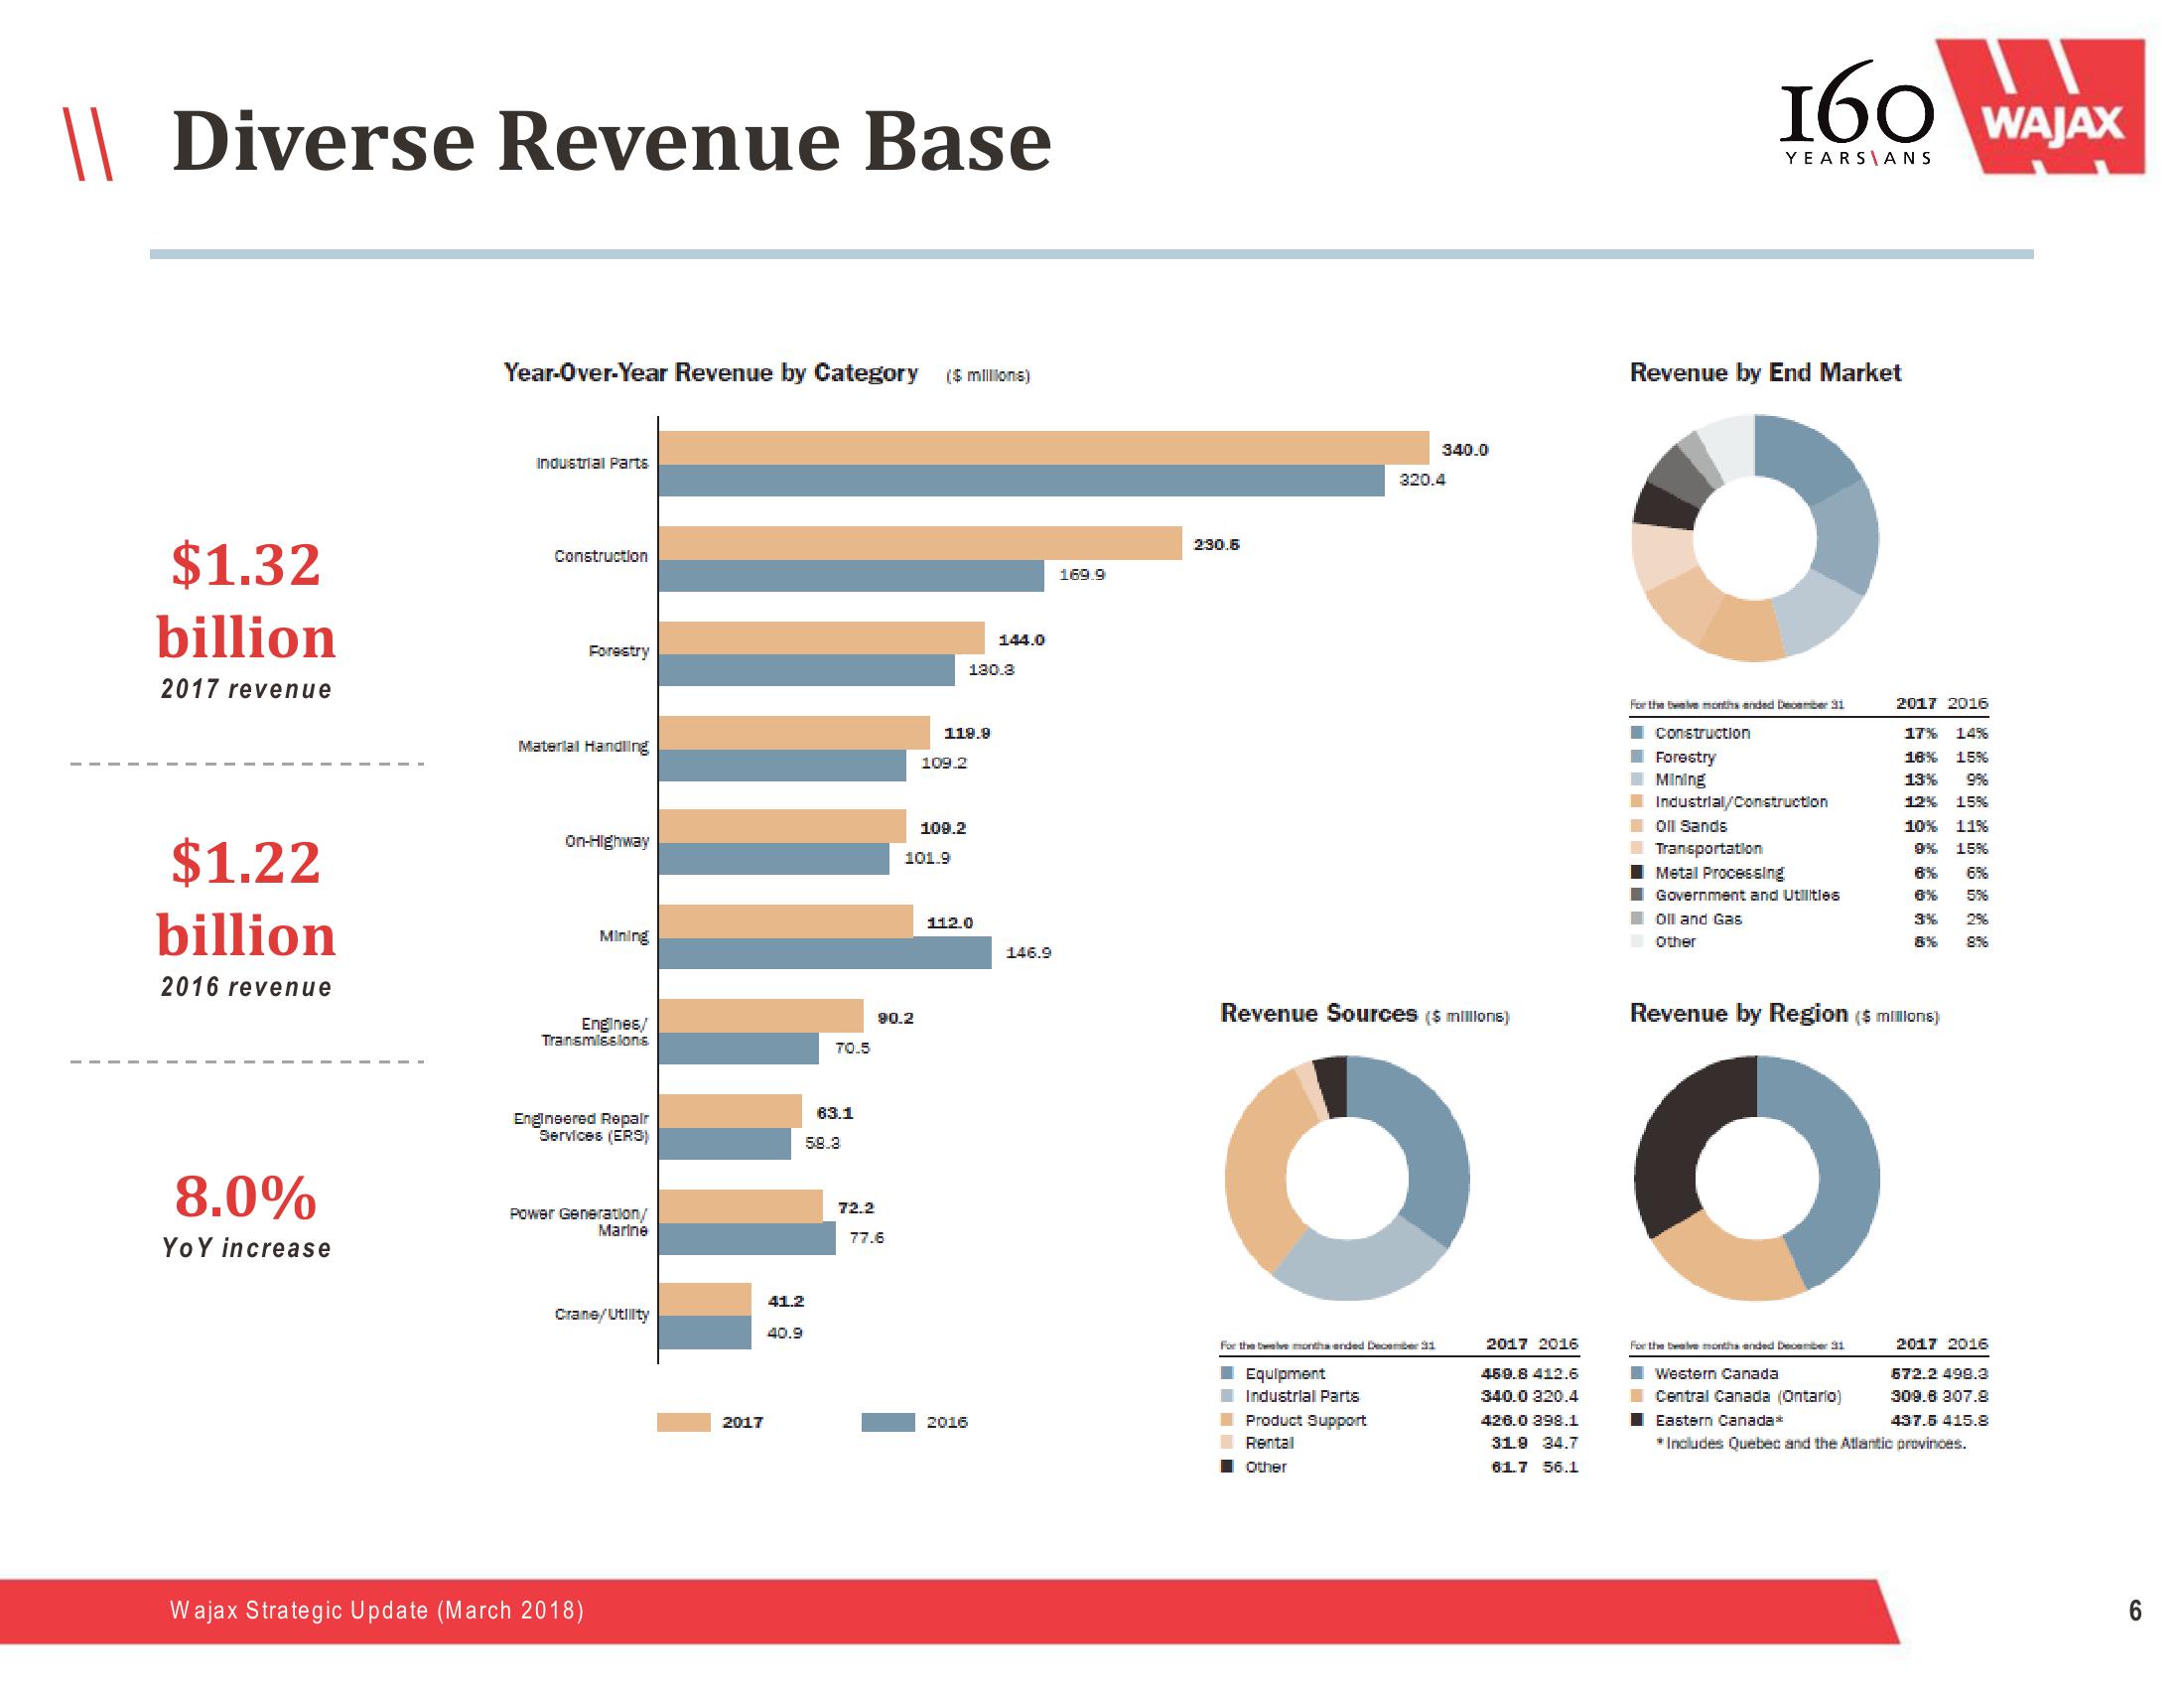Click the "2016 revenue" caption
Image resolution: width=2184 pixels, height=1688 pixels.
(246, 987)
